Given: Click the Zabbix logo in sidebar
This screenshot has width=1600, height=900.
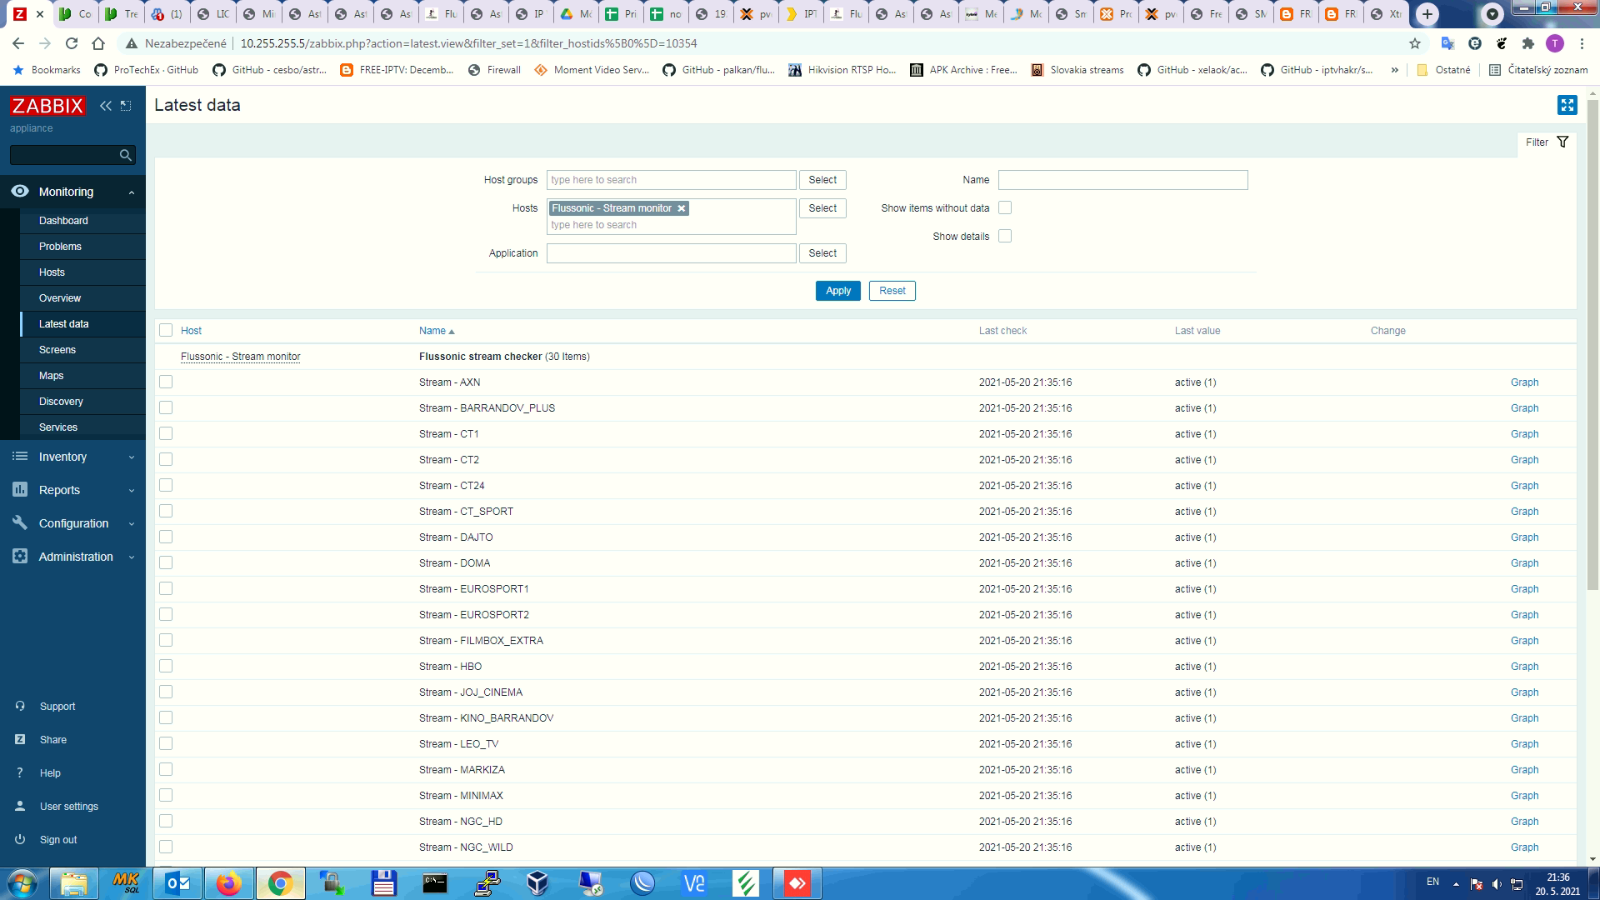Looking at the screenshot, I should click(x=47, y=106).
